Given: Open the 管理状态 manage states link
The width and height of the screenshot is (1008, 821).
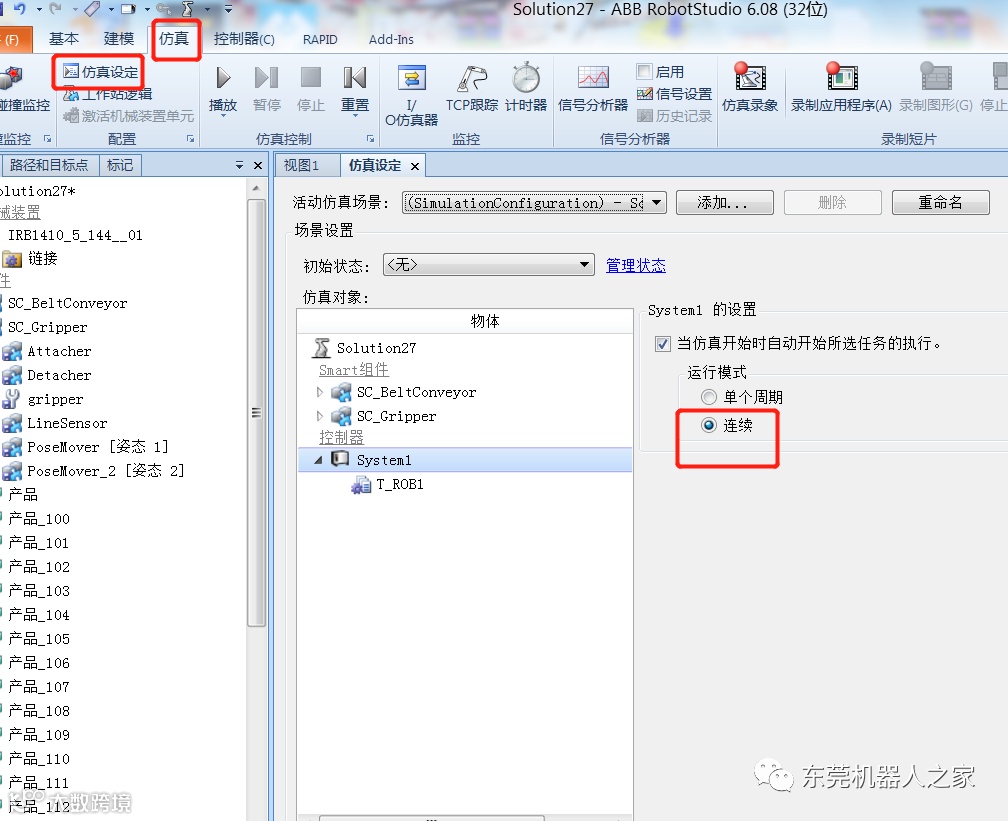Looking at the screenshot, I should tap(636, 265).
